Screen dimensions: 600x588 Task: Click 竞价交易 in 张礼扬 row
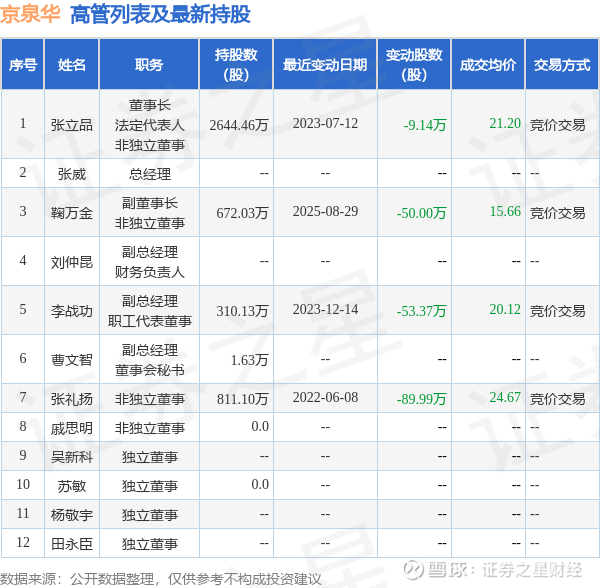[x=558, y=399]
